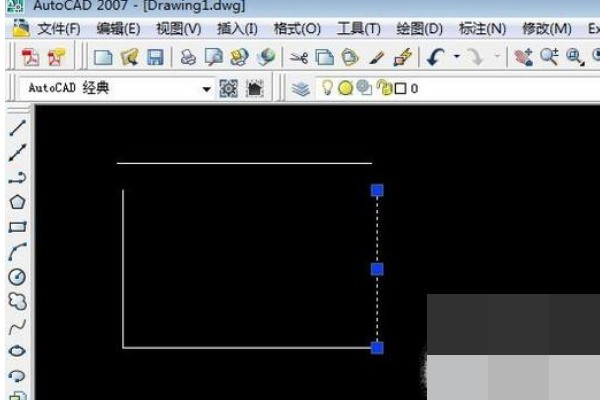Click the My Workspace house icon
The image size is (600, 400).
point(254,89)
